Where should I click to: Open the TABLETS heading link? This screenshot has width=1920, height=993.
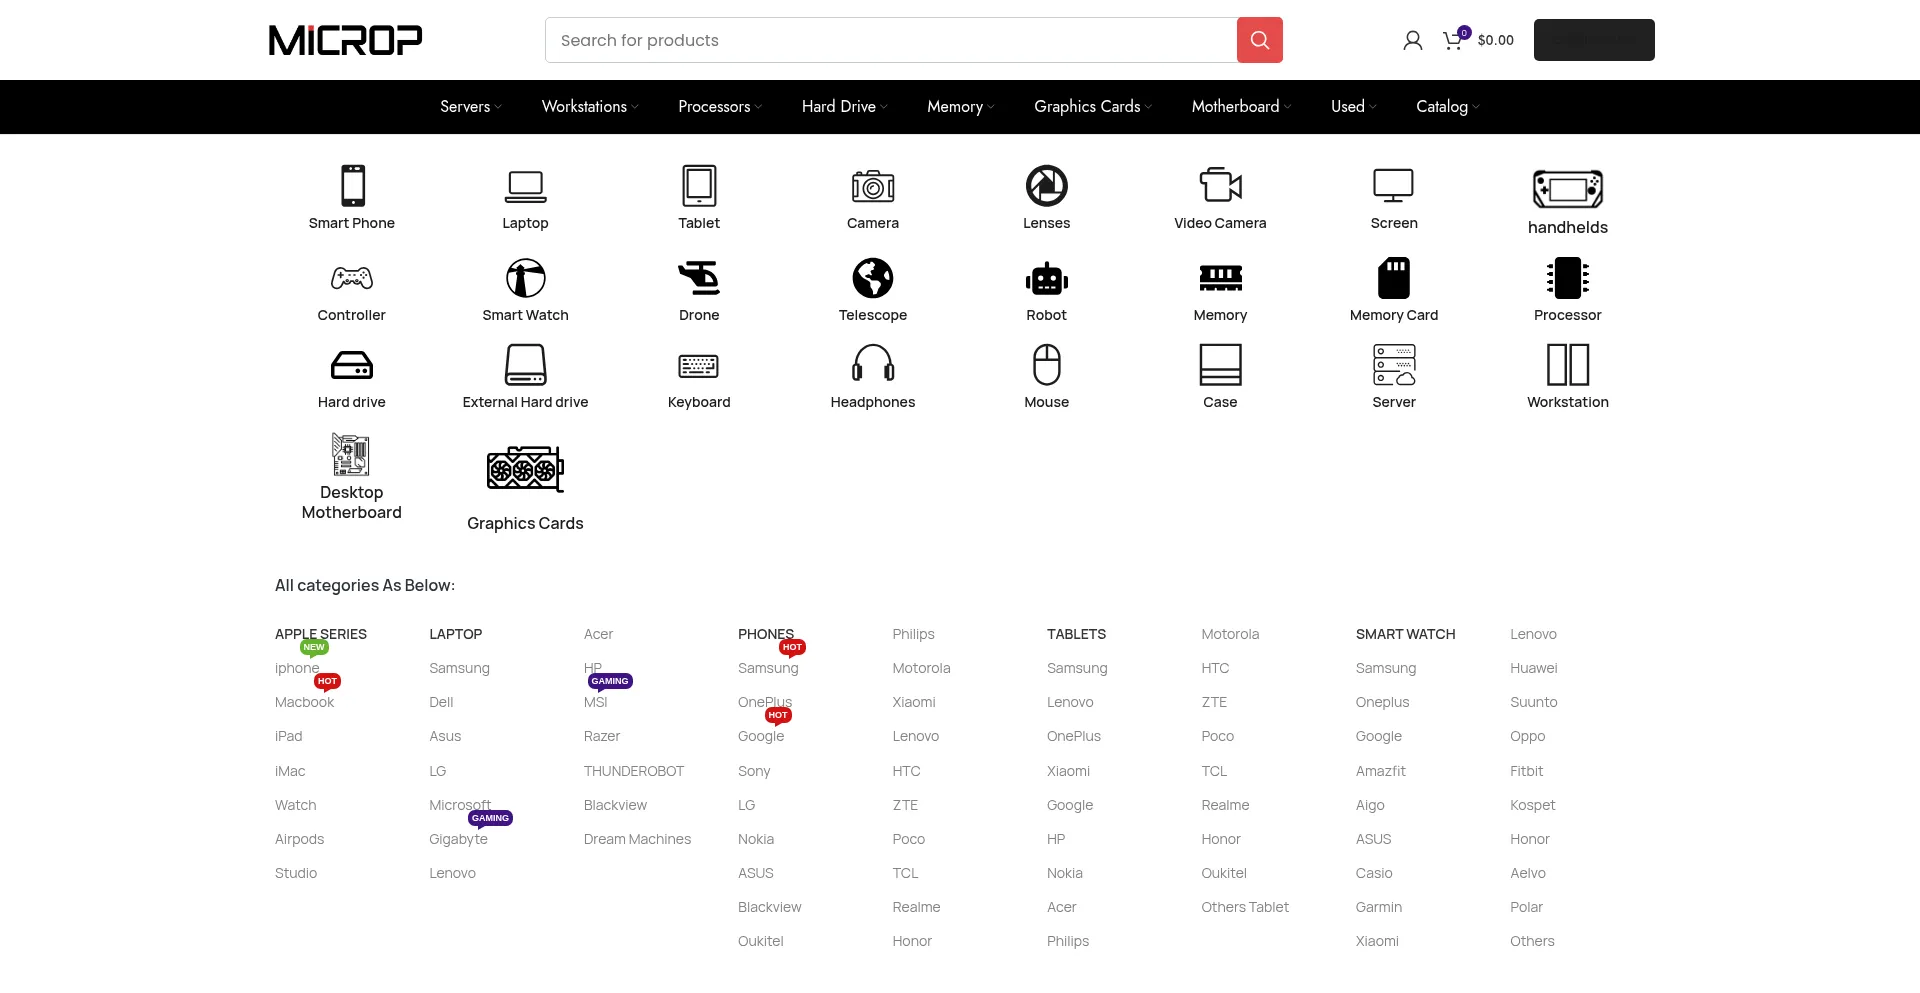point(1076,634)
